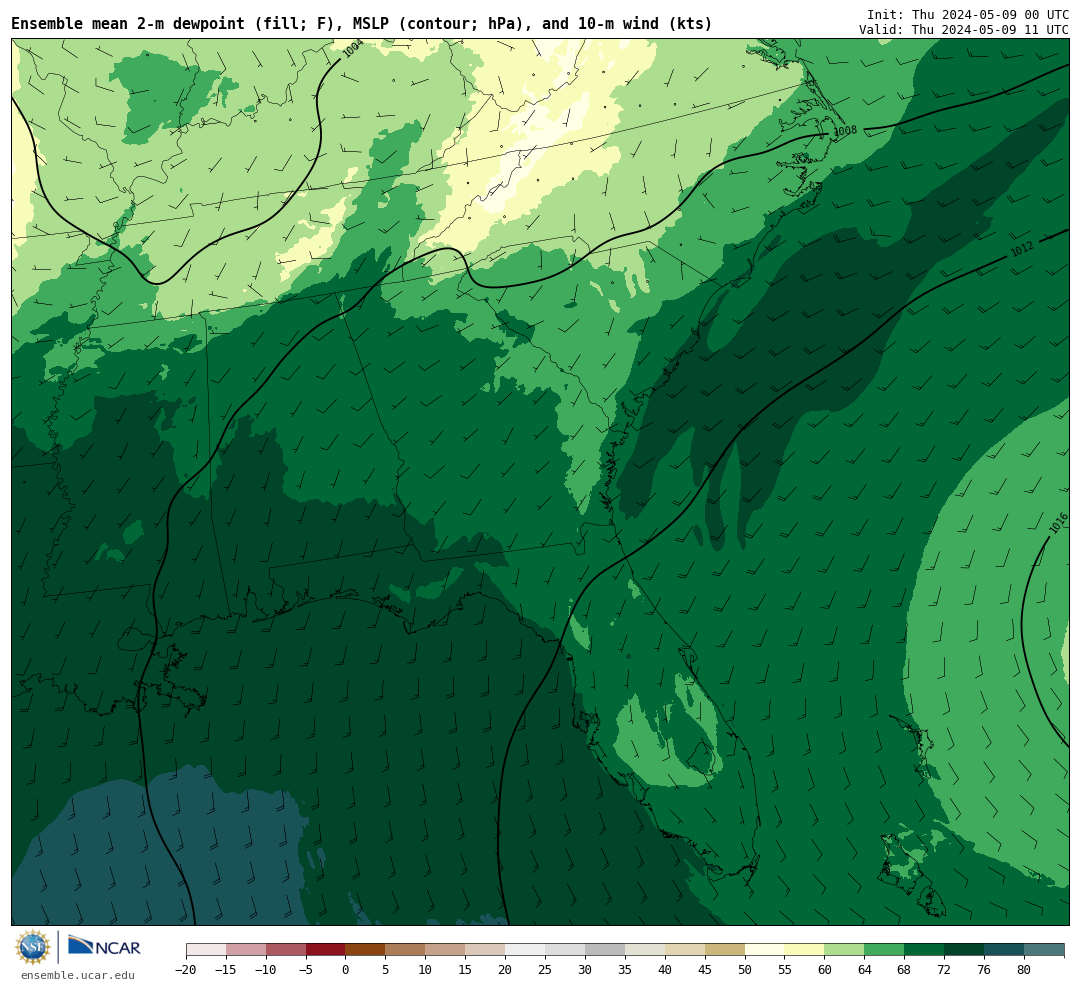Screen dimensions: 1080x988
Task: Pick the 20 to 25 colorbar swatch
Action: (x=526, y=950)
